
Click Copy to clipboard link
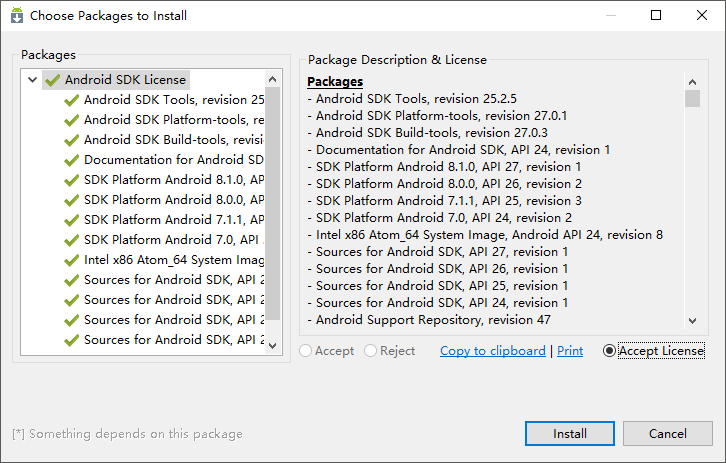click(x=493, y=351)
